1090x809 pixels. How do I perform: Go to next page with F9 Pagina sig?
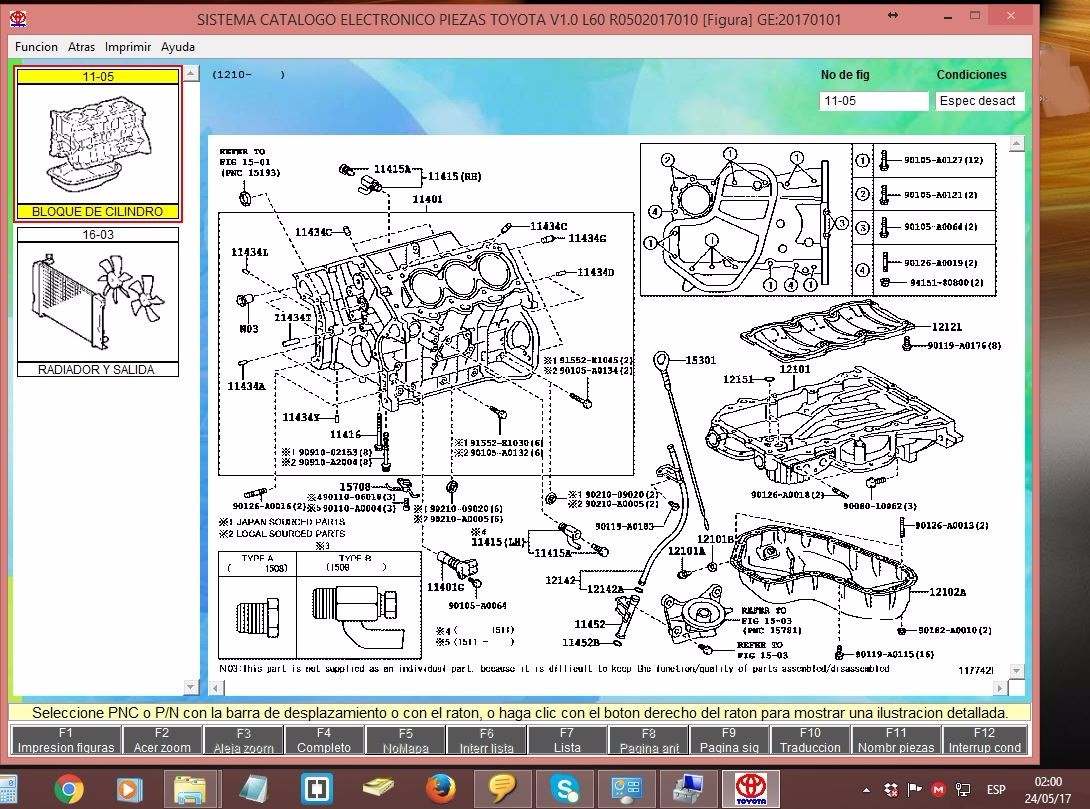tap(729, 740)
